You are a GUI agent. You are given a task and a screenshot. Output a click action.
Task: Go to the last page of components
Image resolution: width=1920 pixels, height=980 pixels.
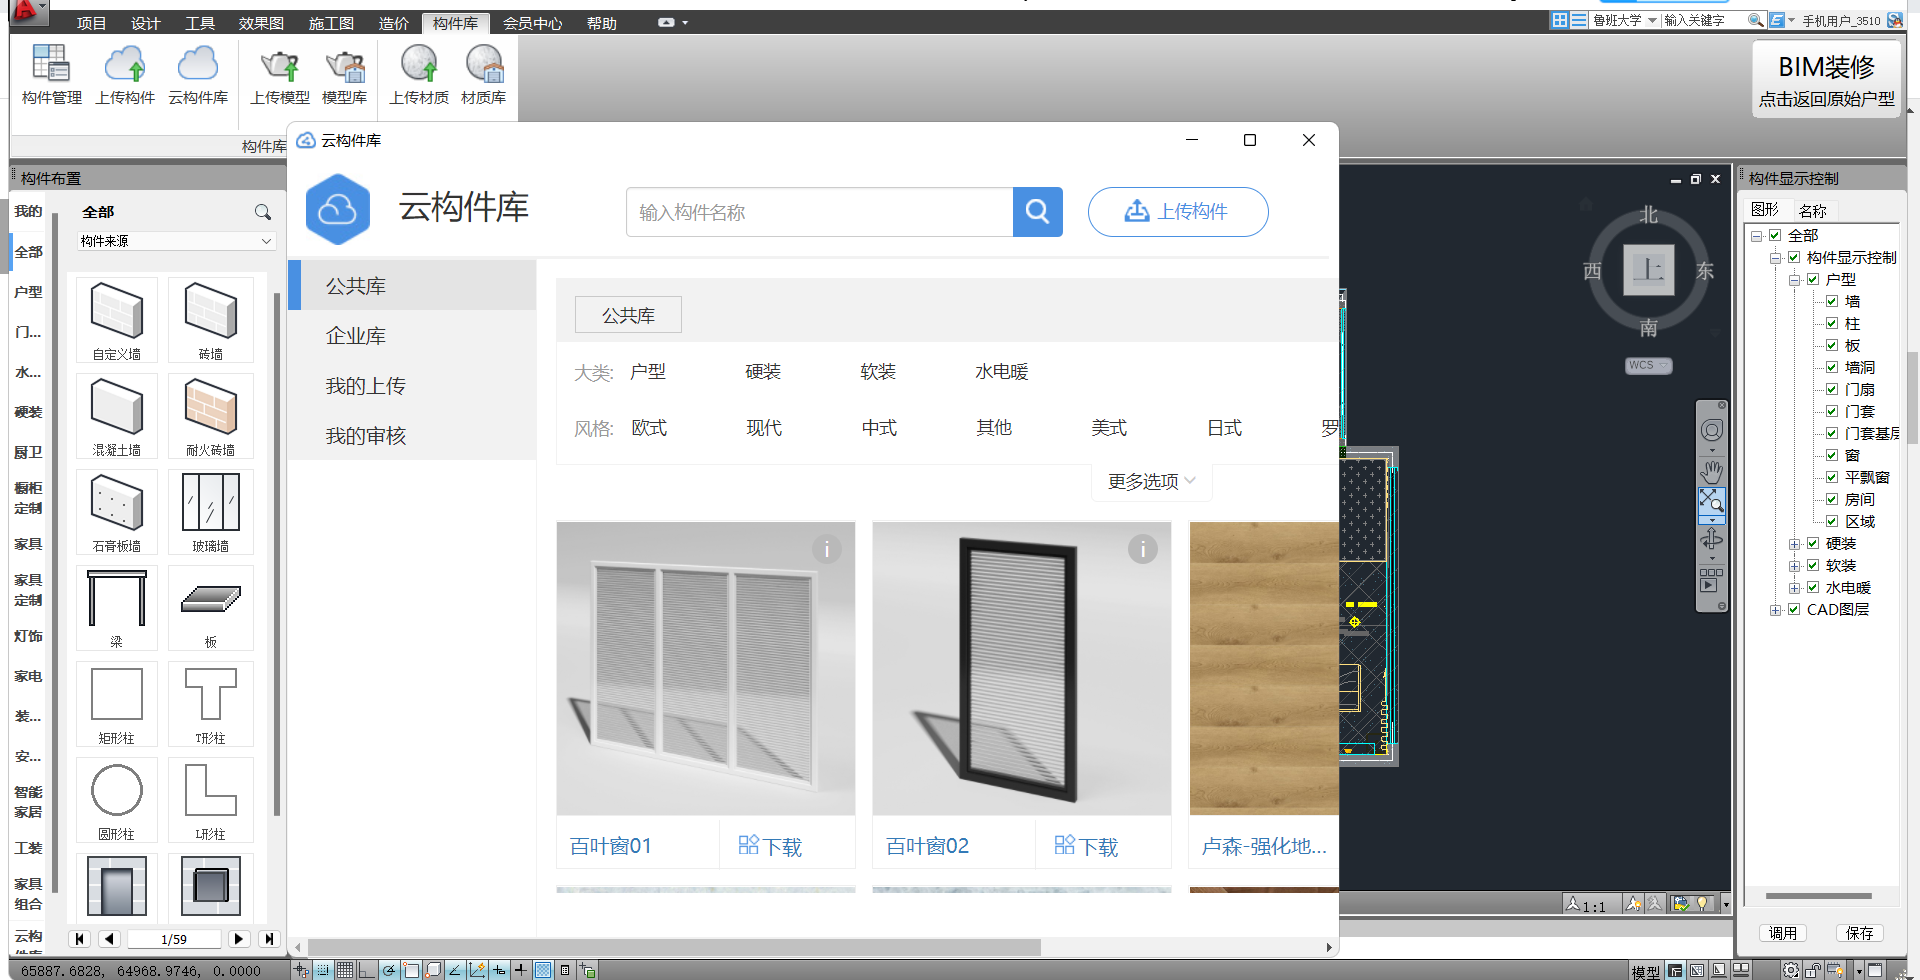268,939
